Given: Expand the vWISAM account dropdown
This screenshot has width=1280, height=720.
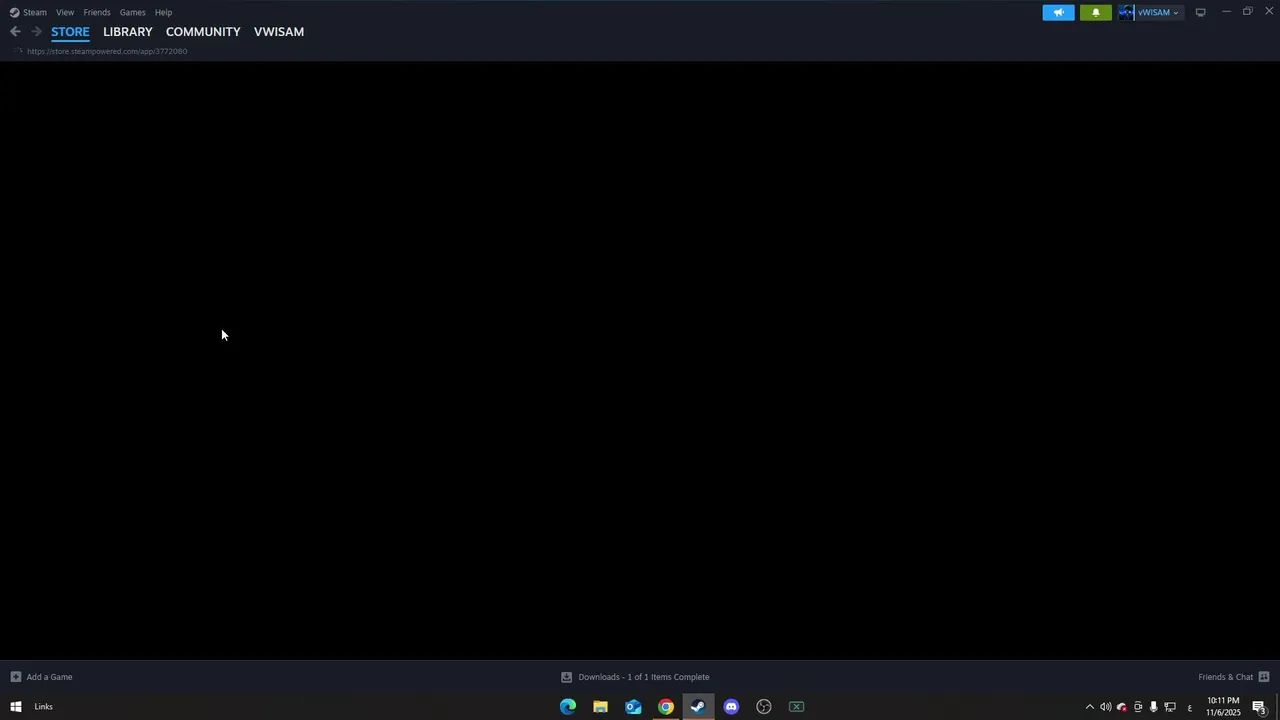Looking at the screenshot, I should coord(1175,13).
